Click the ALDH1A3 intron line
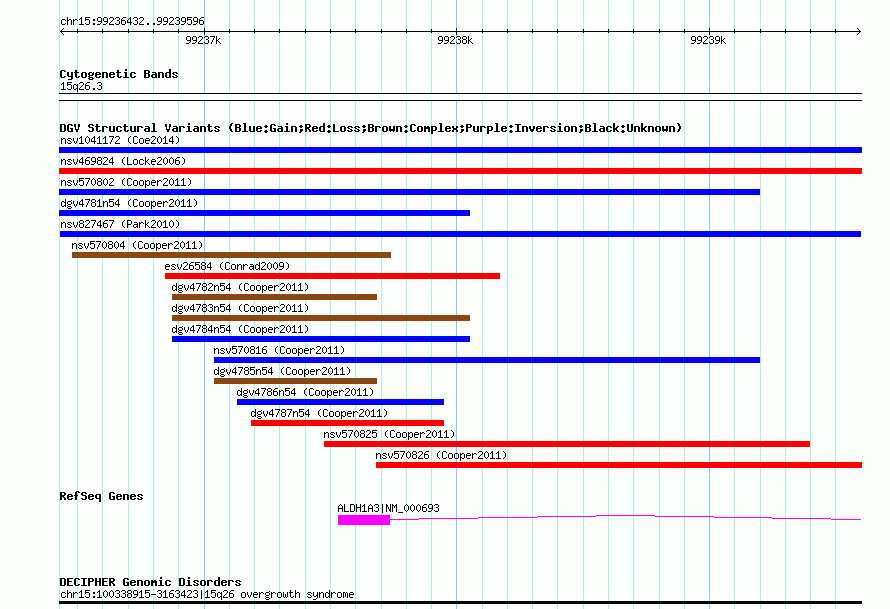Screen dimensions: 890x609 [x=625, y=517]
